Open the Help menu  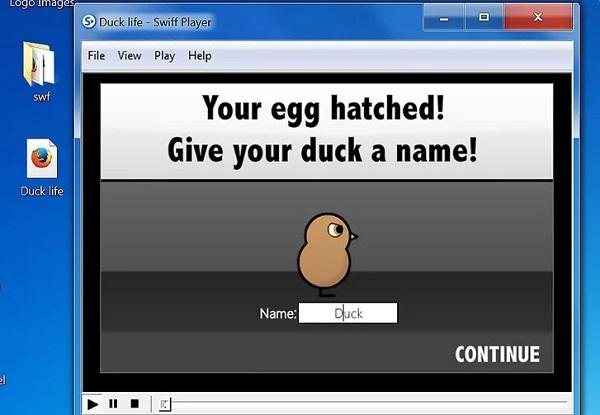tap(200, 56)
